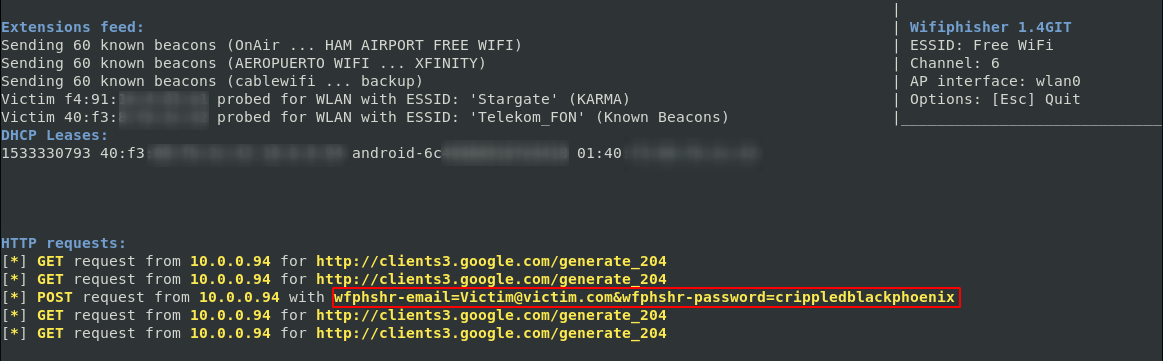The image size is (1163, 361).
Task: Click the red-boxed captured credentials string
Action: (x=646, y=297)
